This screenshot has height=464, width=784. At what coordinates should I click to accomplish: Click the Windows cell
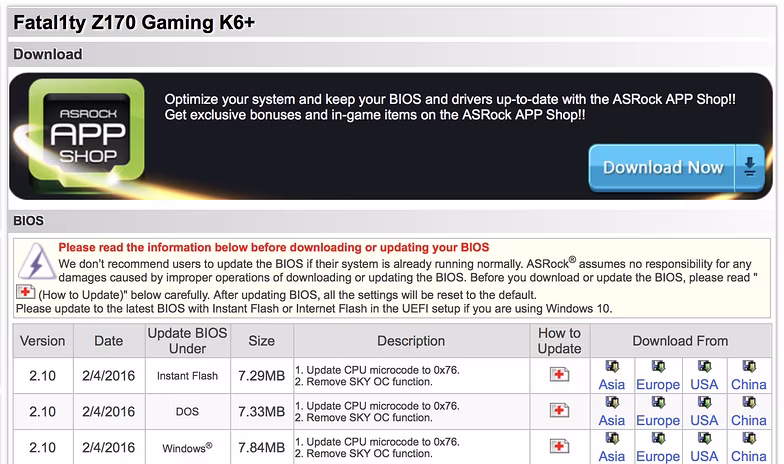[x=188, y=447]
